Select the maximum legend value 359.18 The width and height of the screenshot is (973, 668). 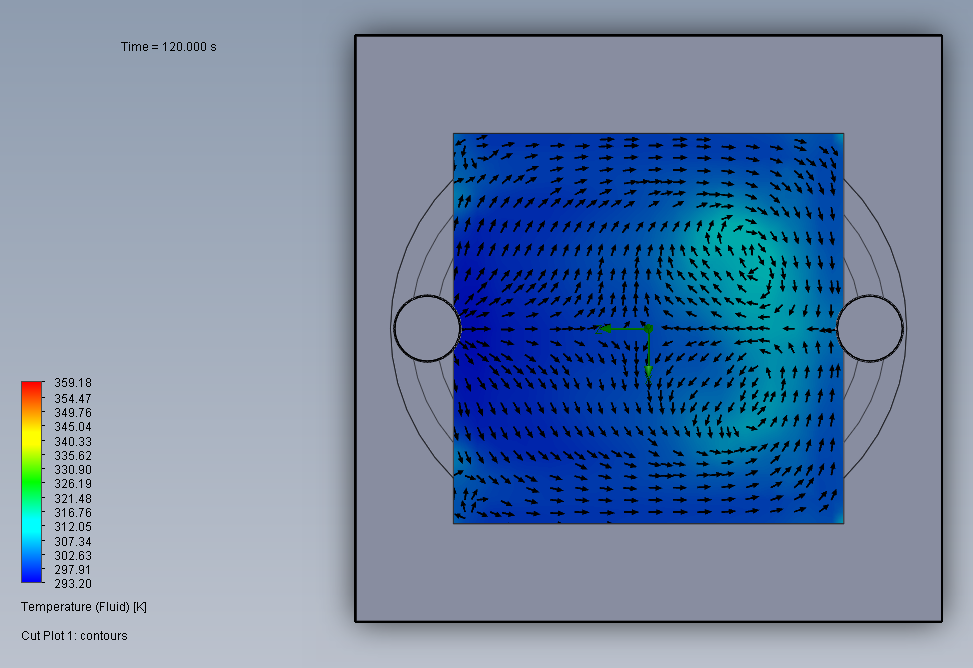tap(73, 383)
